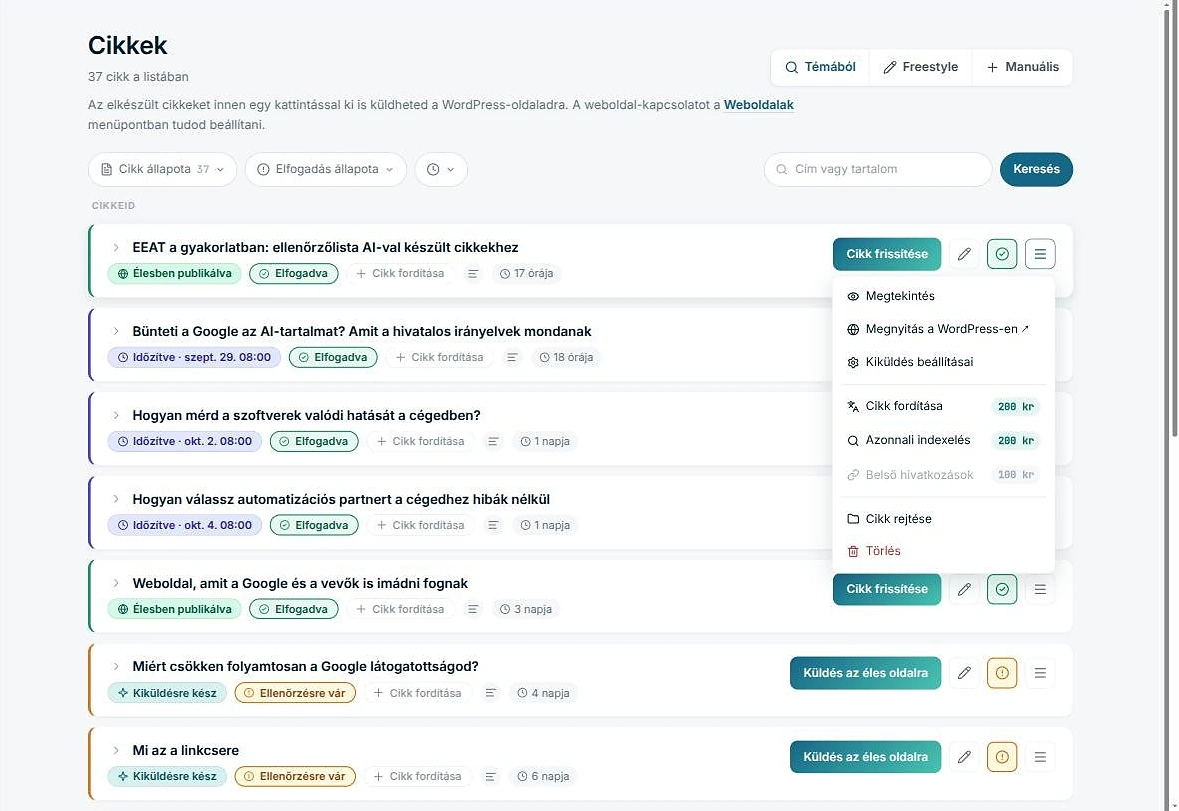Select Megtekintés from the open menu
Image resolution: width=1179 pixels, height=811 pixels.
[944, 296]
